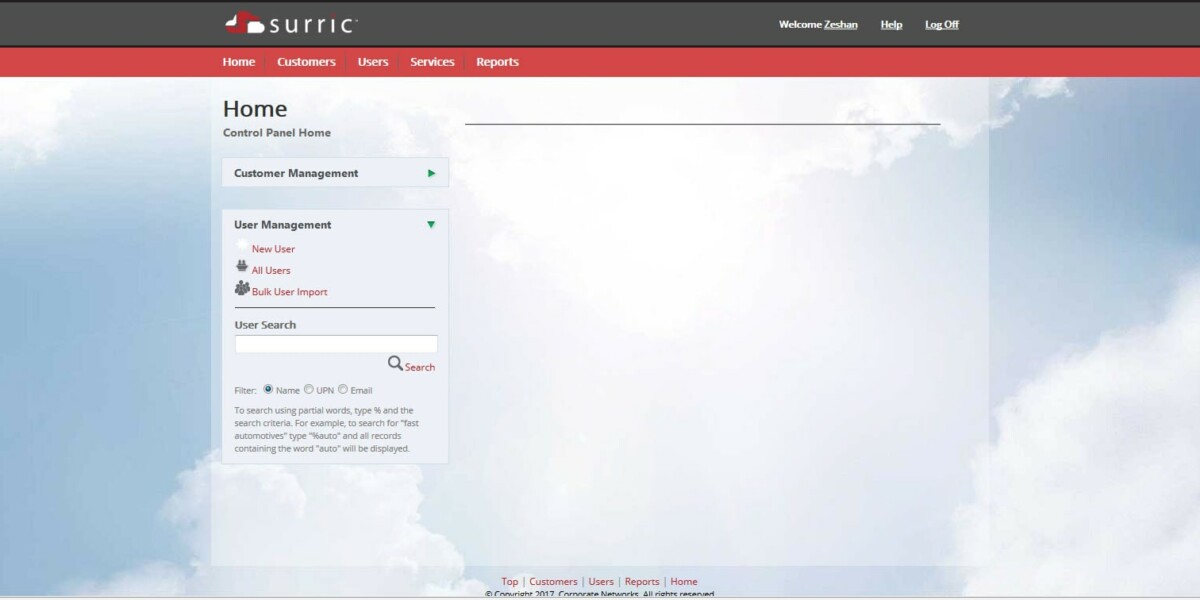
Task: Select the Users navigation tab
Action: point(372,61)
